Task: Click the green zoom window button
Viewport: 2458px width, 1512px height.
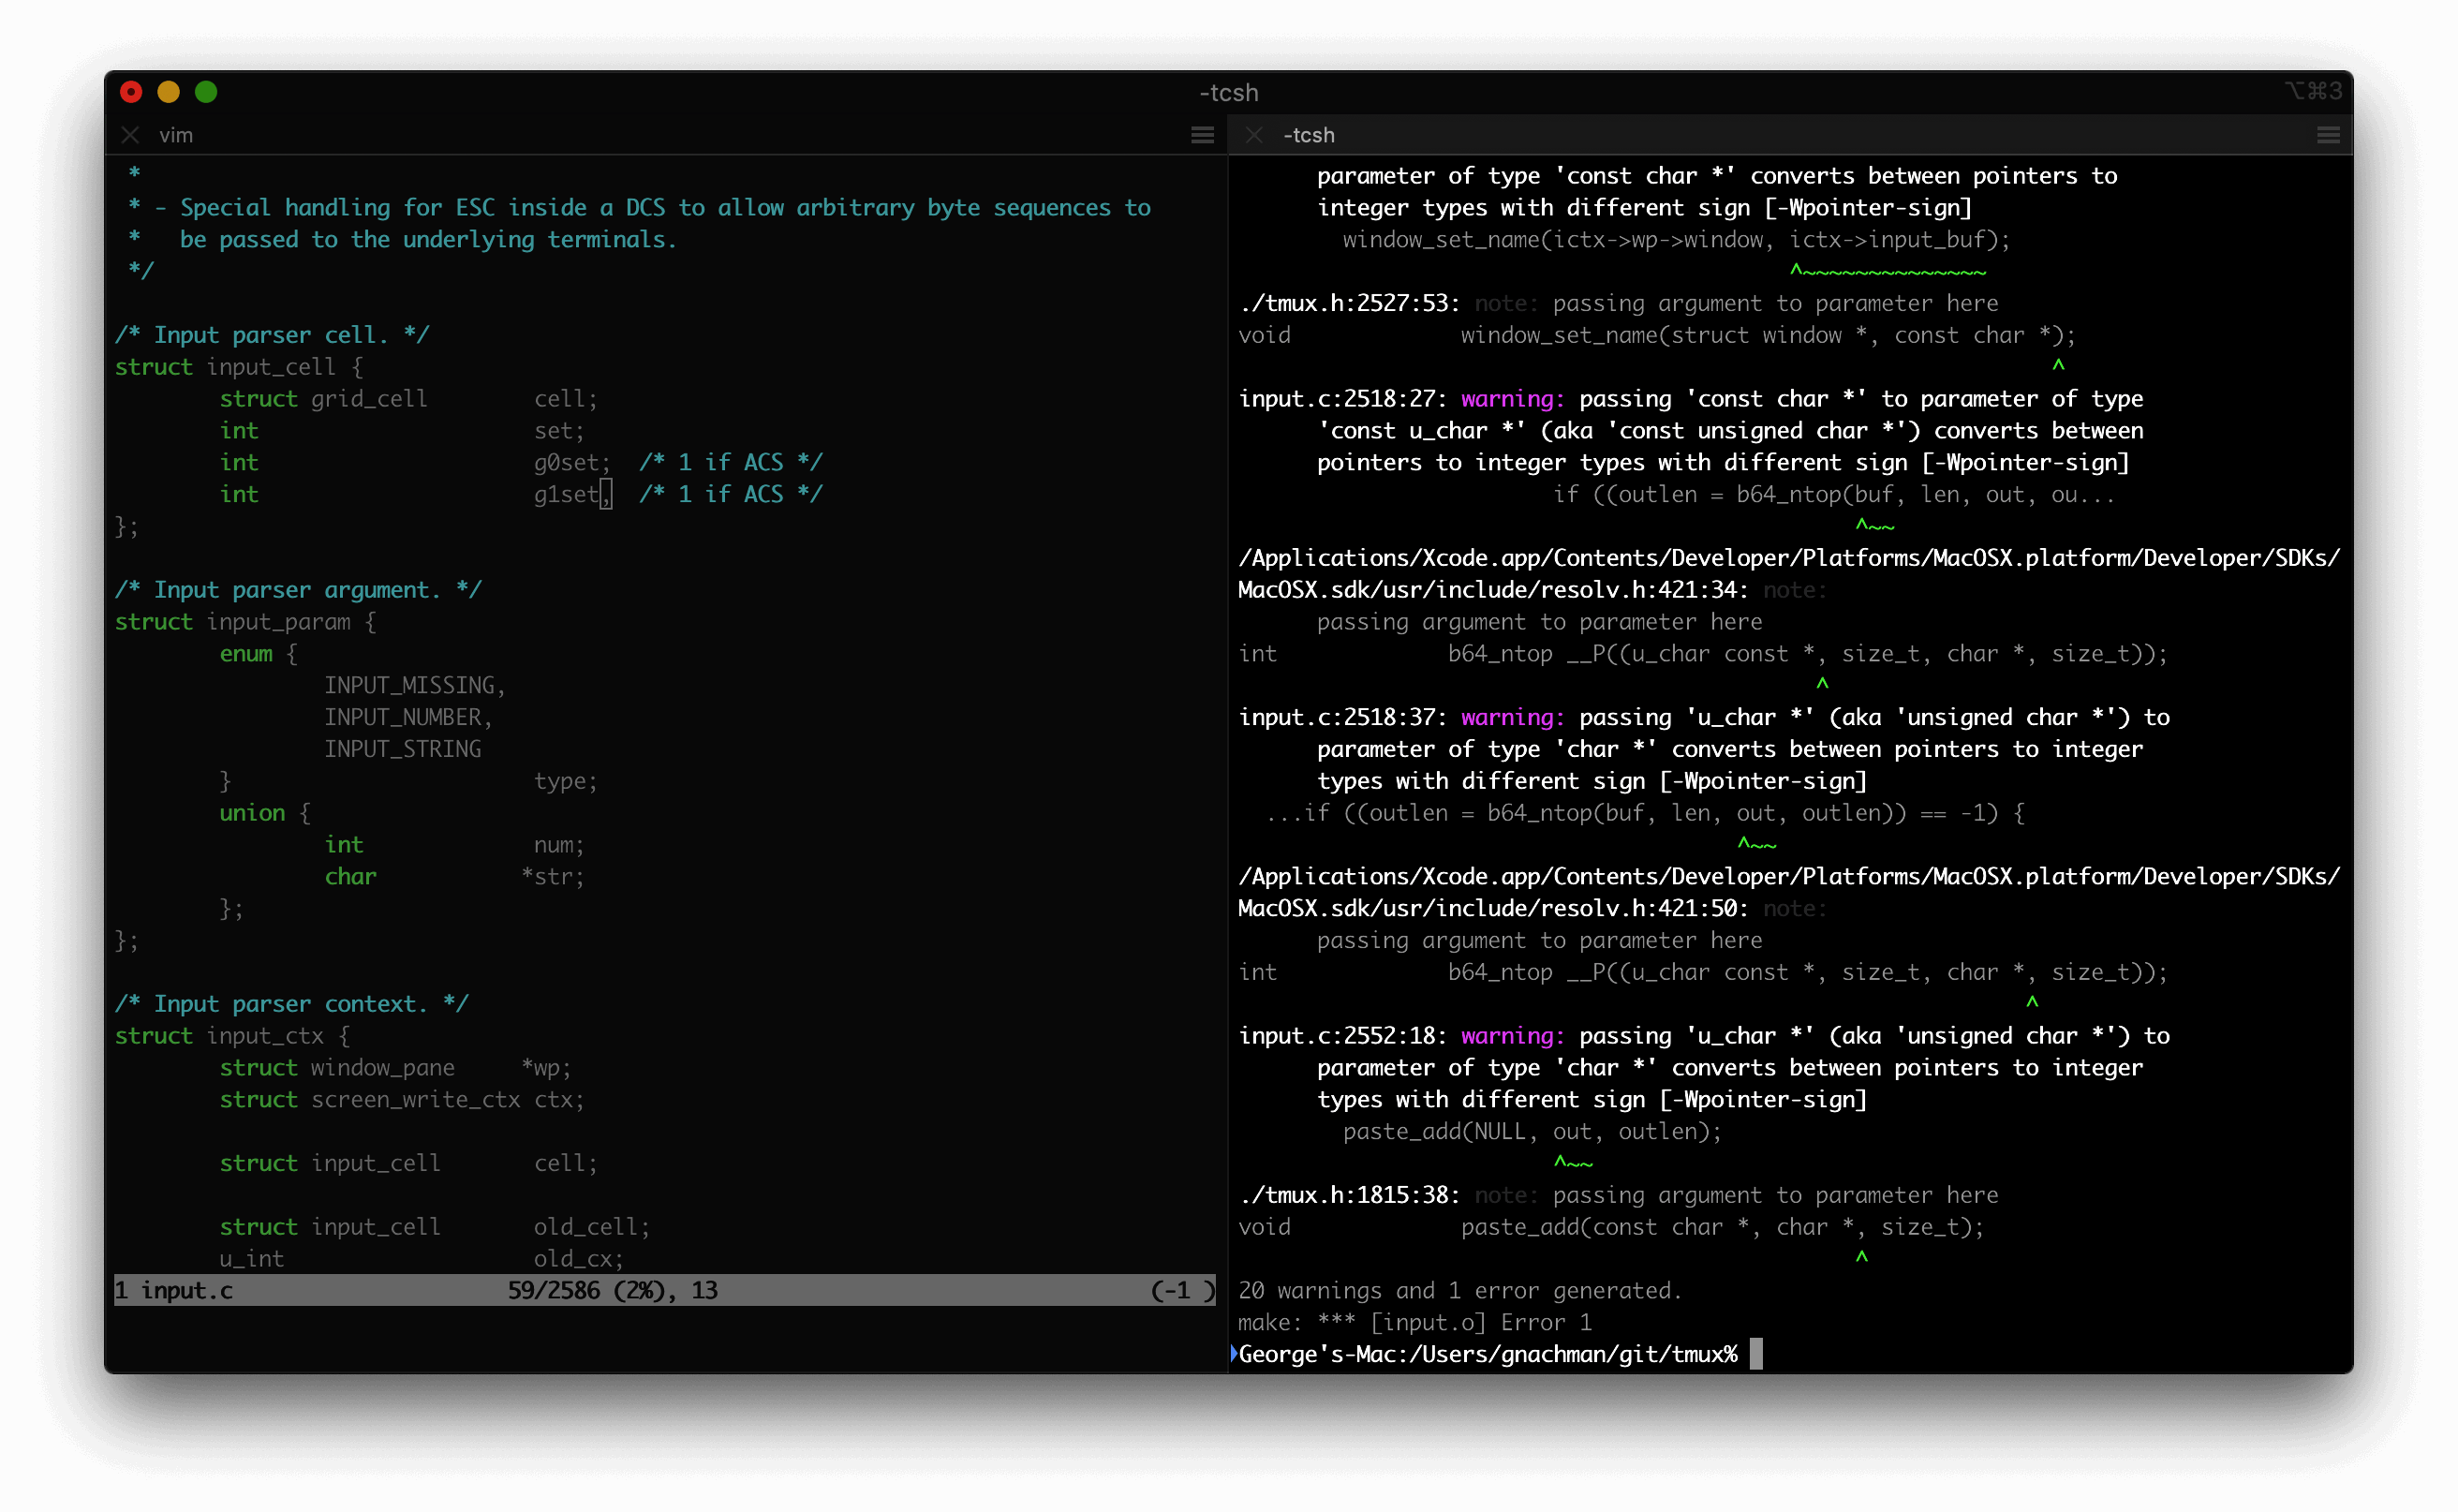Action: click(206, 92)
